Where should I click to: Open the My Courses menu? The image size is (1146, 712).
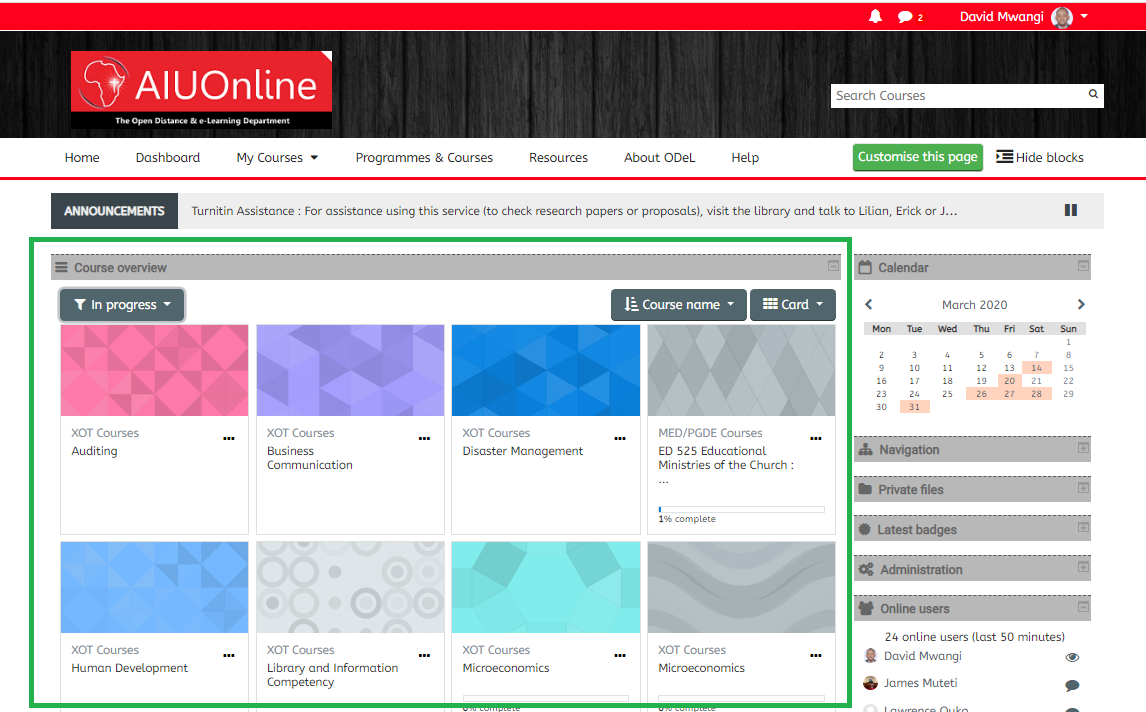277,158
